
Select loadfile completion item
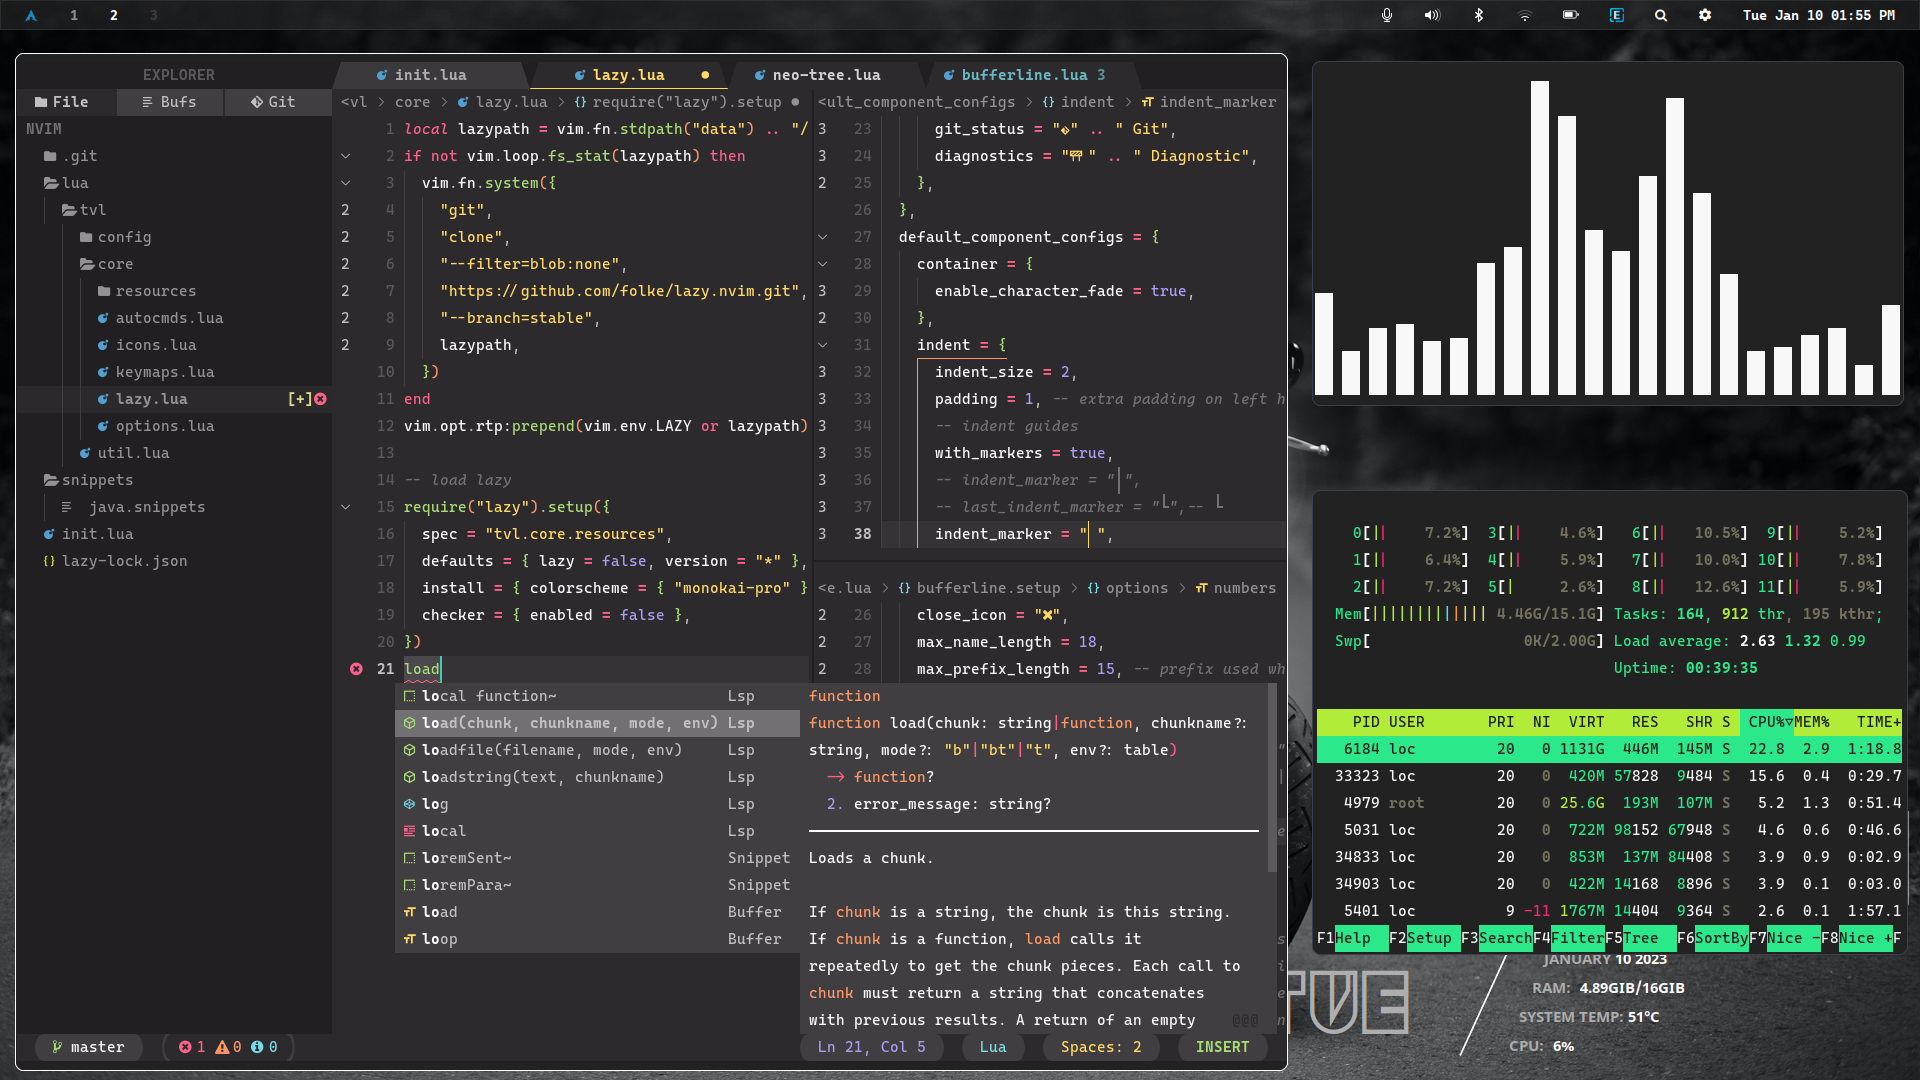(x=597, y=750)
